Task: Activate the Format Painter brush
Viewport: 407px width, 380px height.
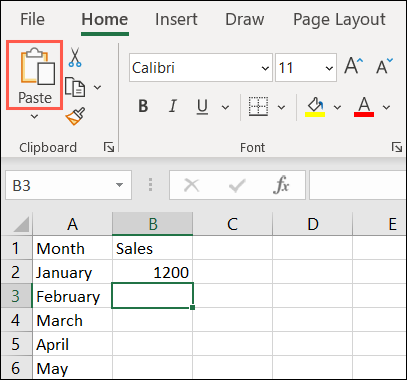Action: (x=75, y=116)
